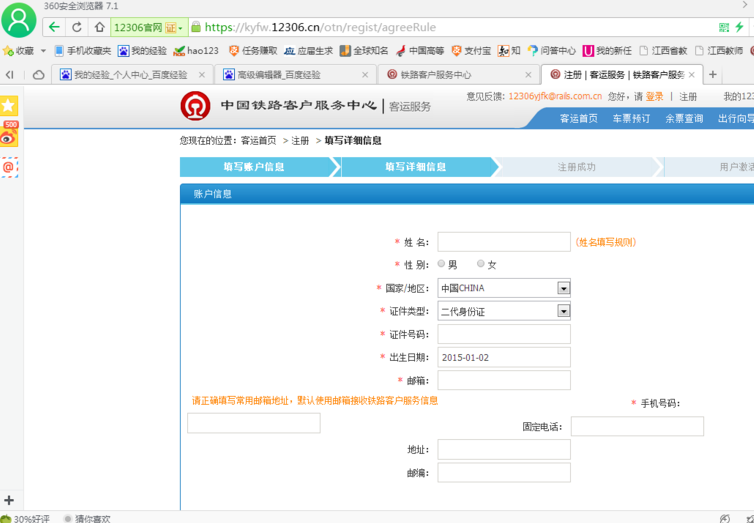
Task: Click the 登录 login link
Action: click(654, 97)
